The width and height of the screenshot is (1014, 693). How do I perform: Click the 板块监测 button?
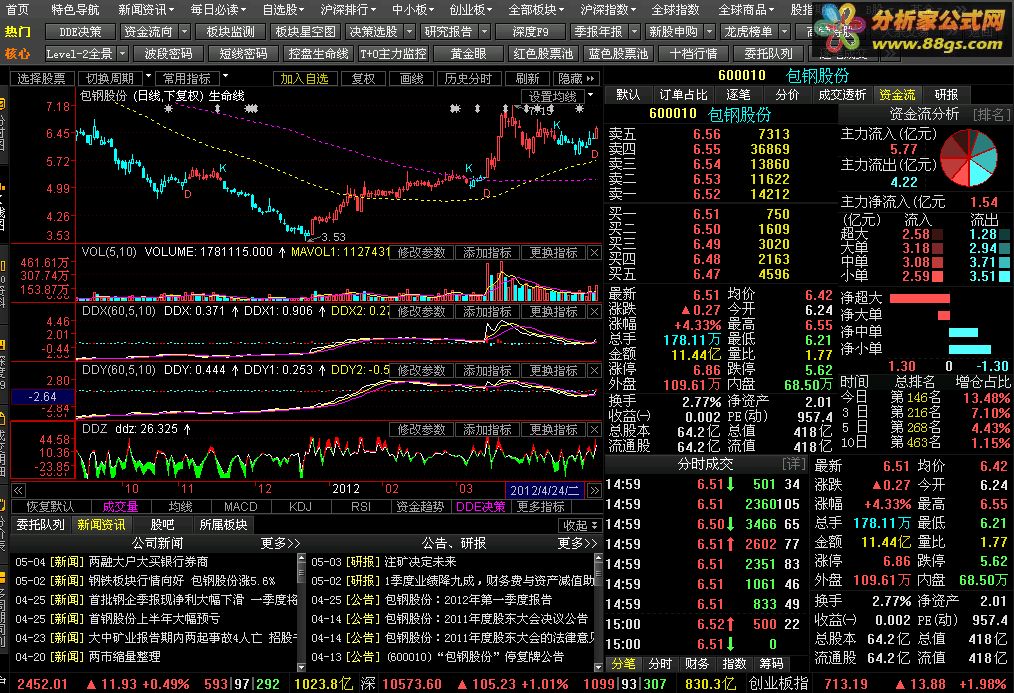click(x=230, y=31)
